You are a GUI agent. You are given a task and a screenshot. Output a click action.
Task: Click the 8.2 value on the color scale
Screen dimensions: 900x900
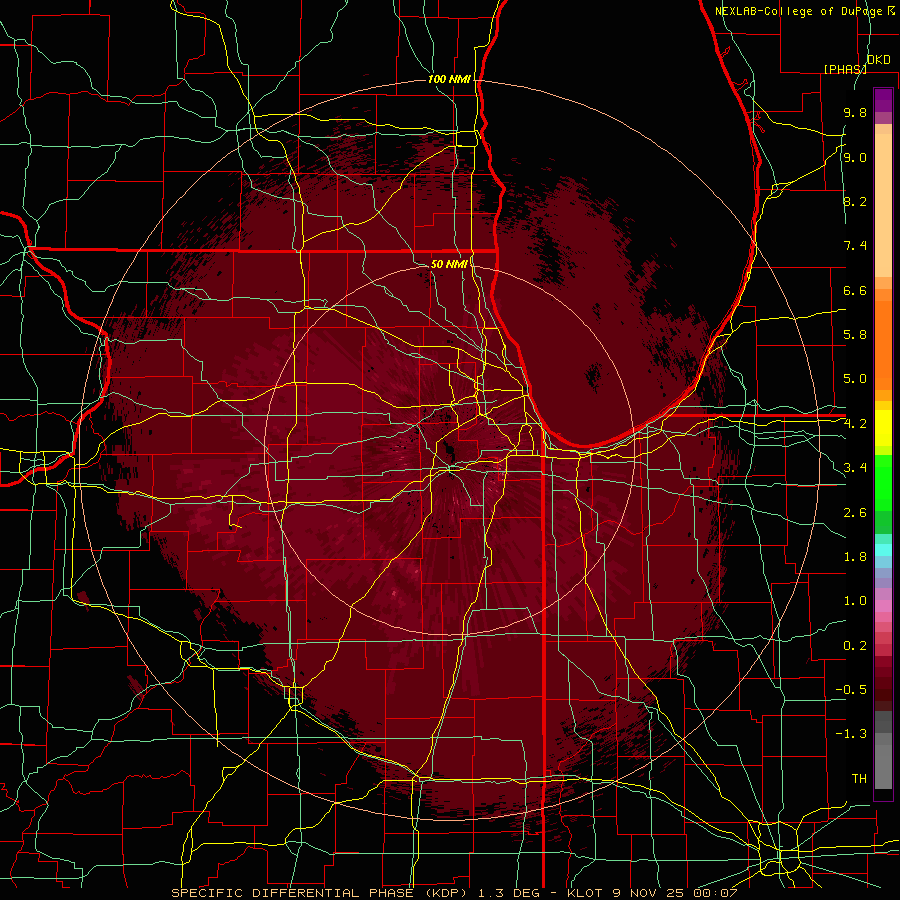coord(855,201)
